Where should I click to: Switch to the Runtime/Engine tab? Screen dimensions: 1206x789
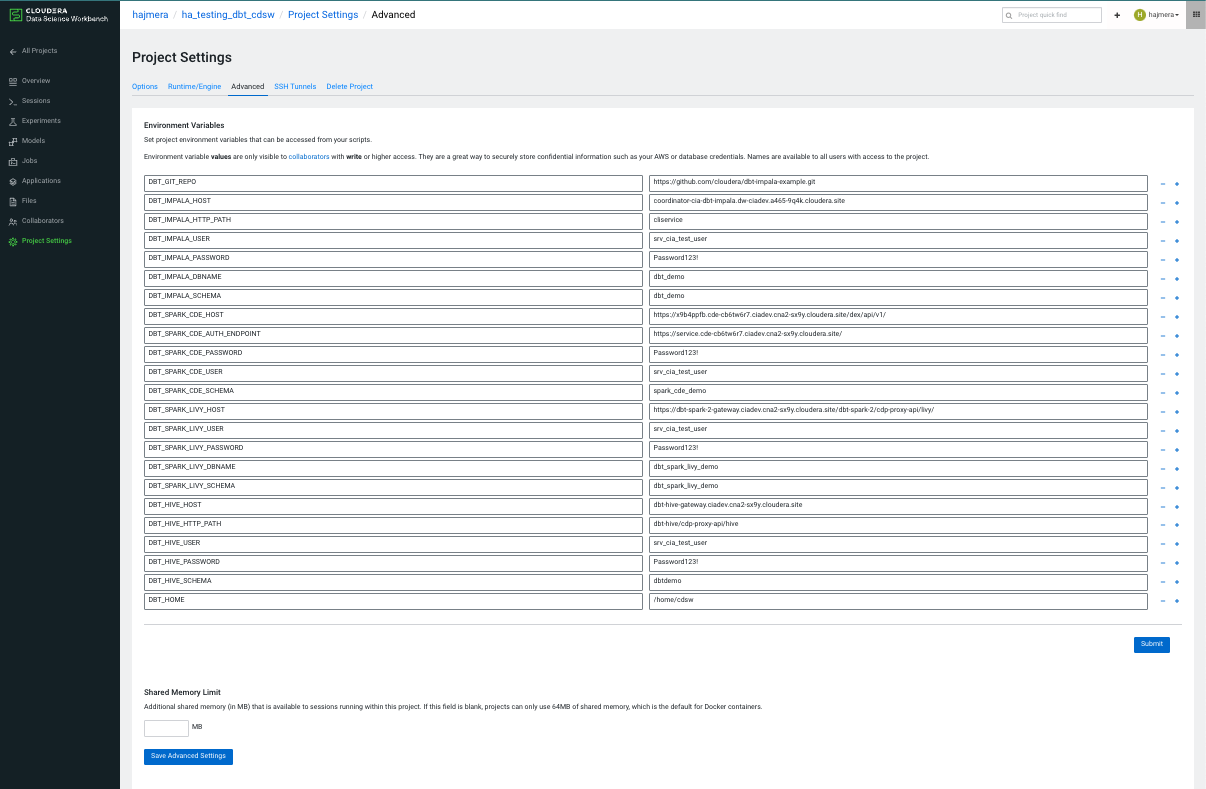[194, 87]
